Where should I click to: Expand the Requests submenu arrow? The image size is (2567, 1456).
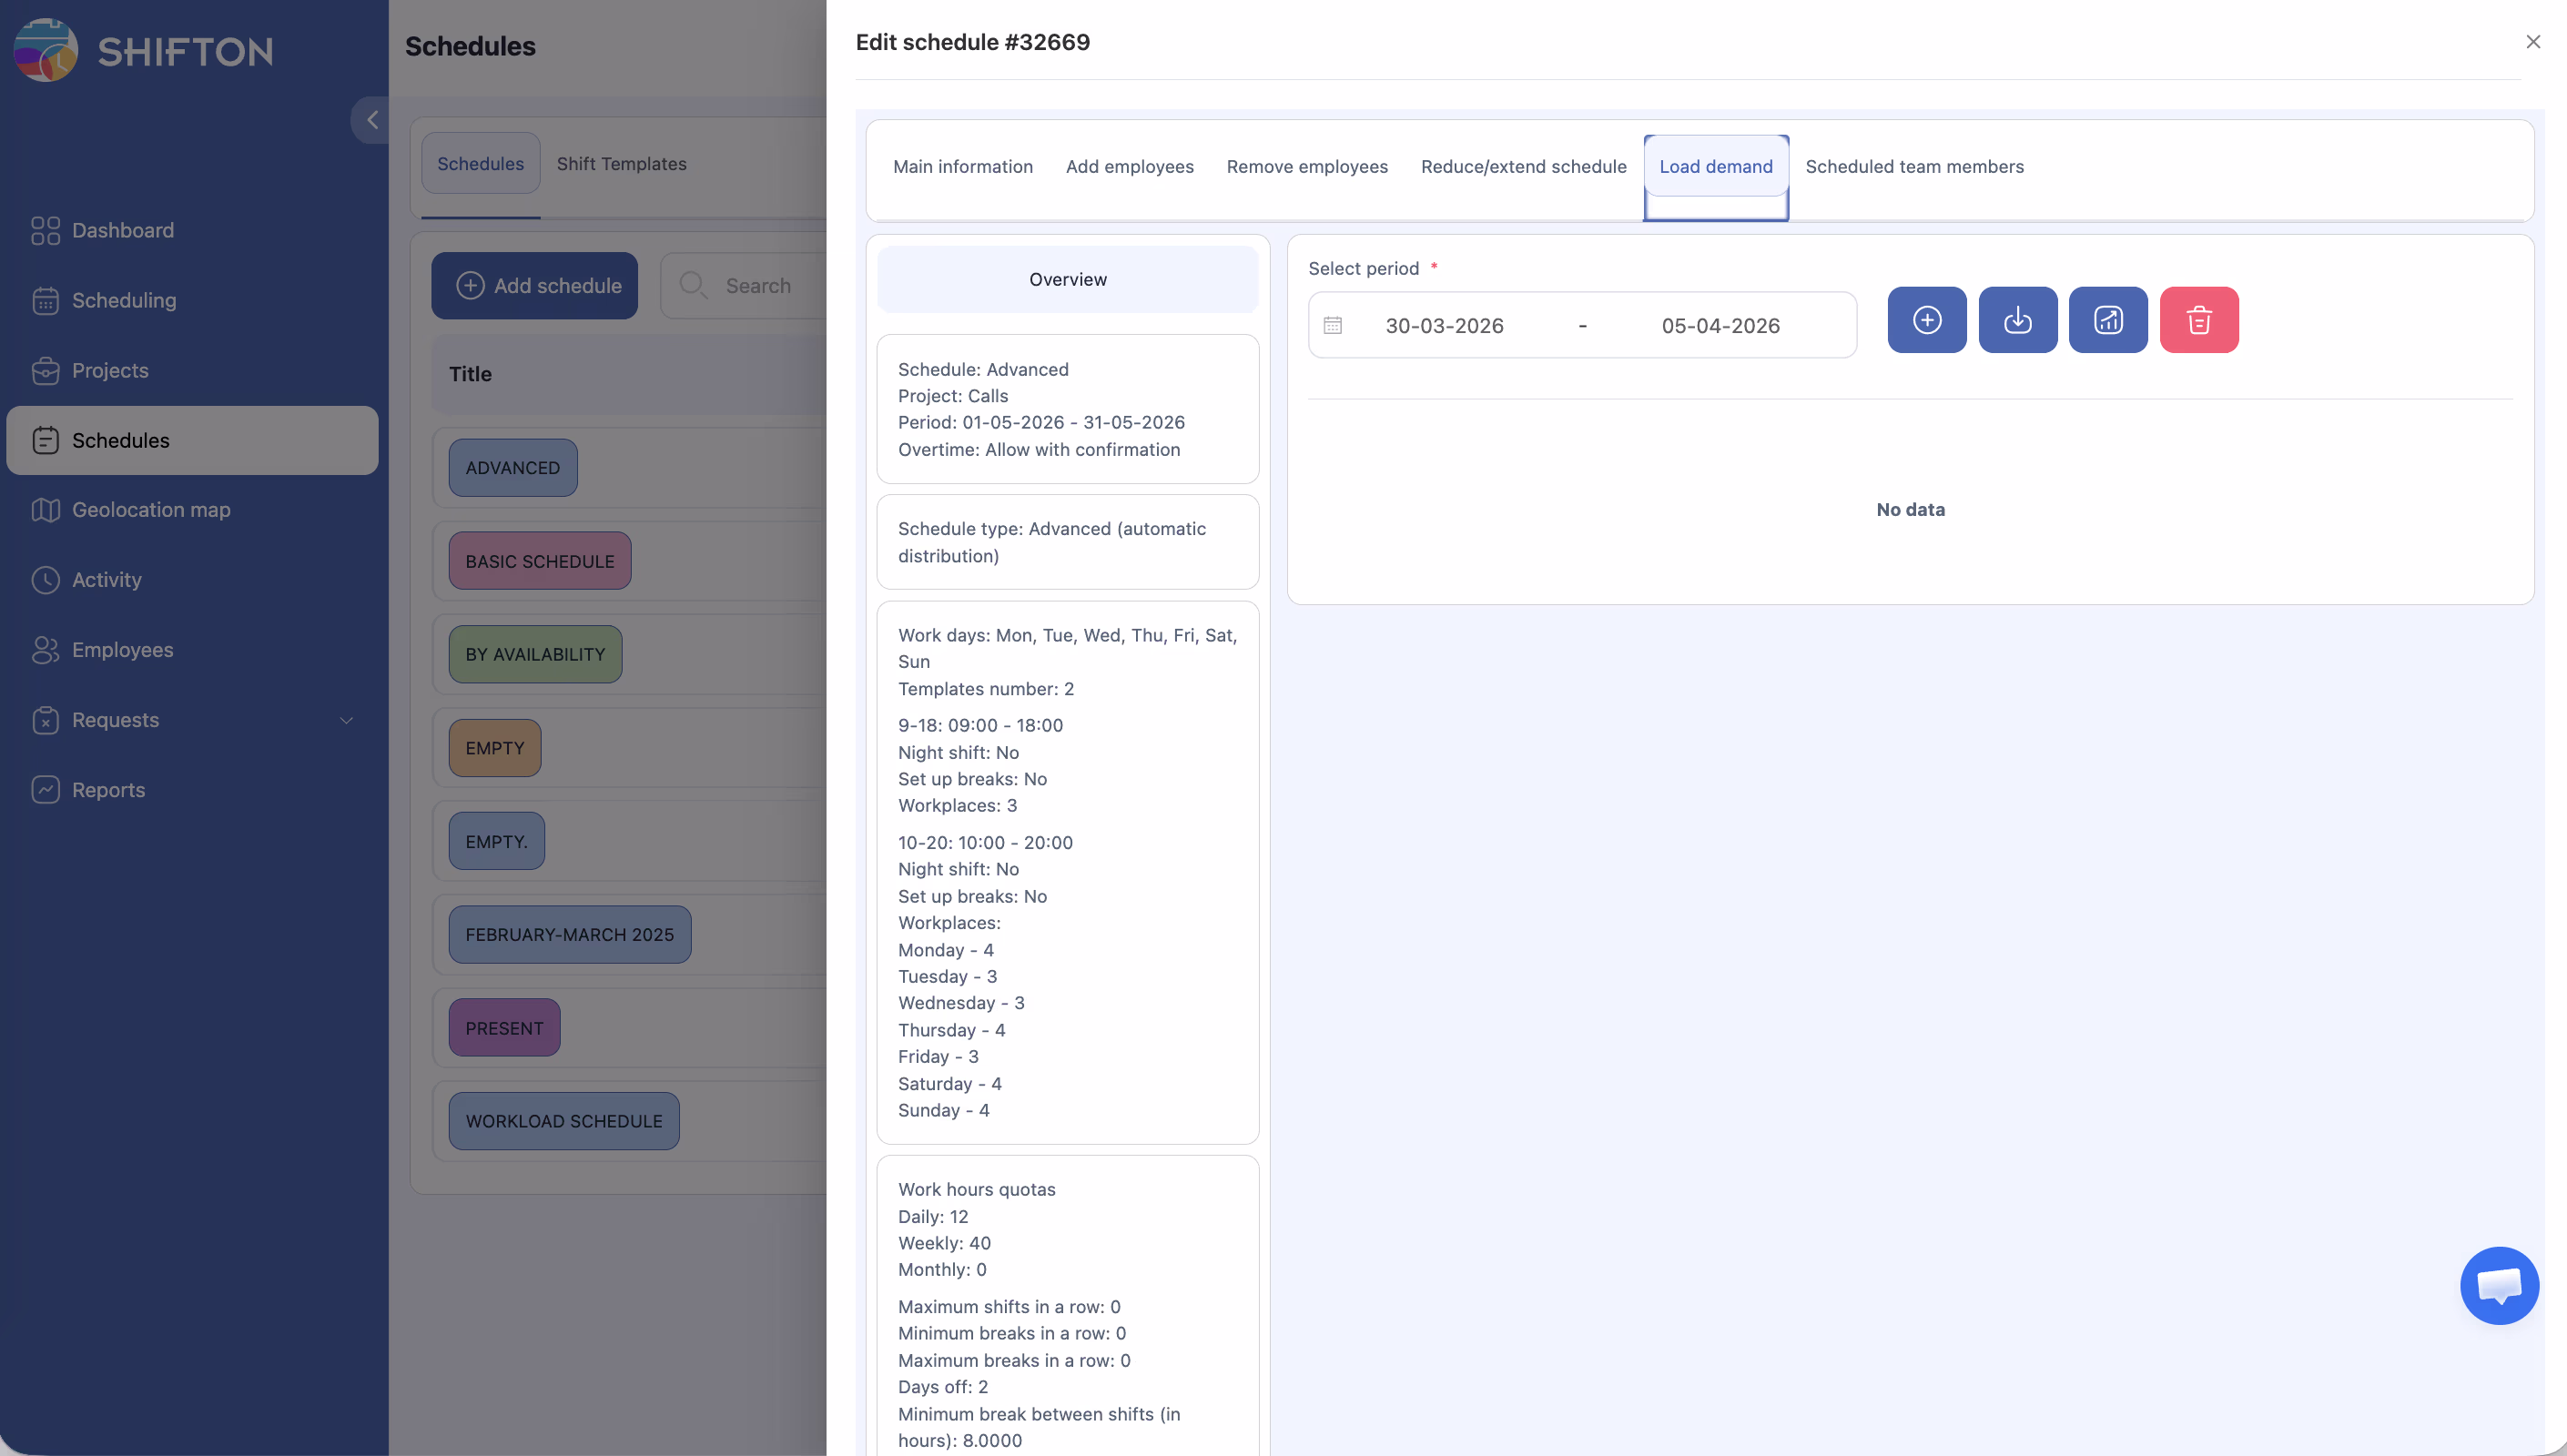point(346,720)
